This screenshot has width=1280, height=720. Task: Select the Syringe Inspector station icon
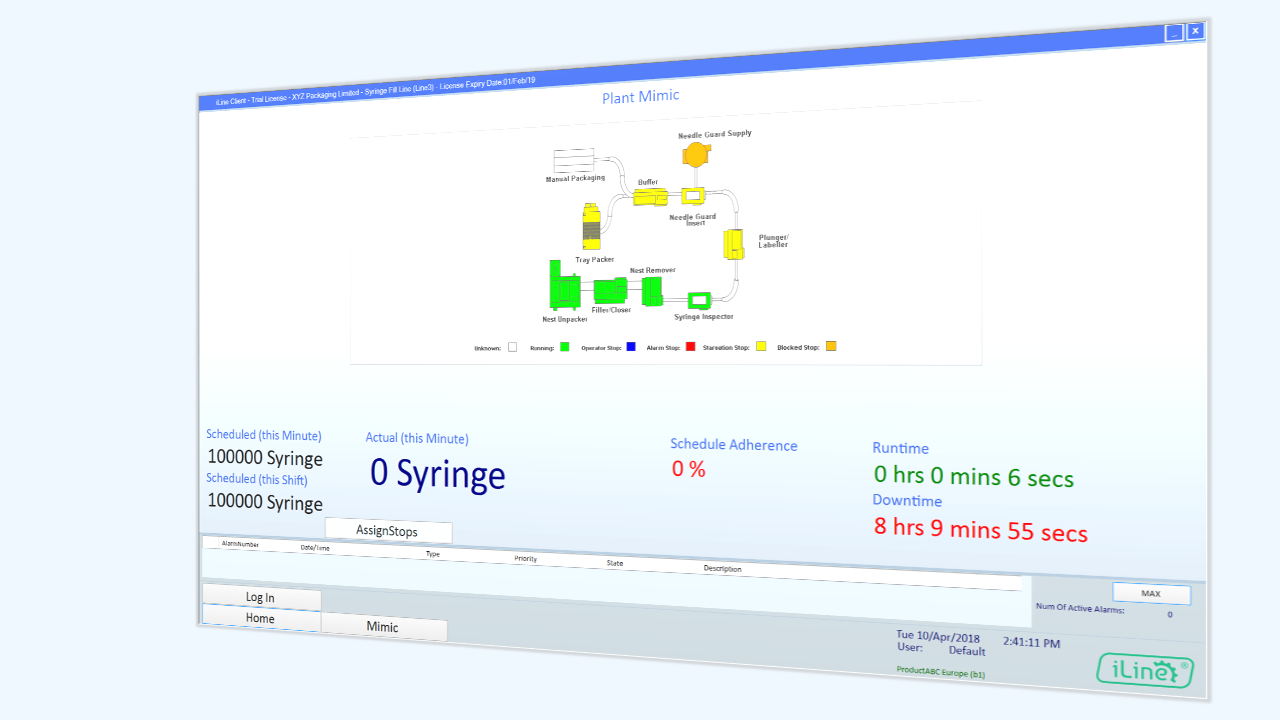tap(699, 299)
